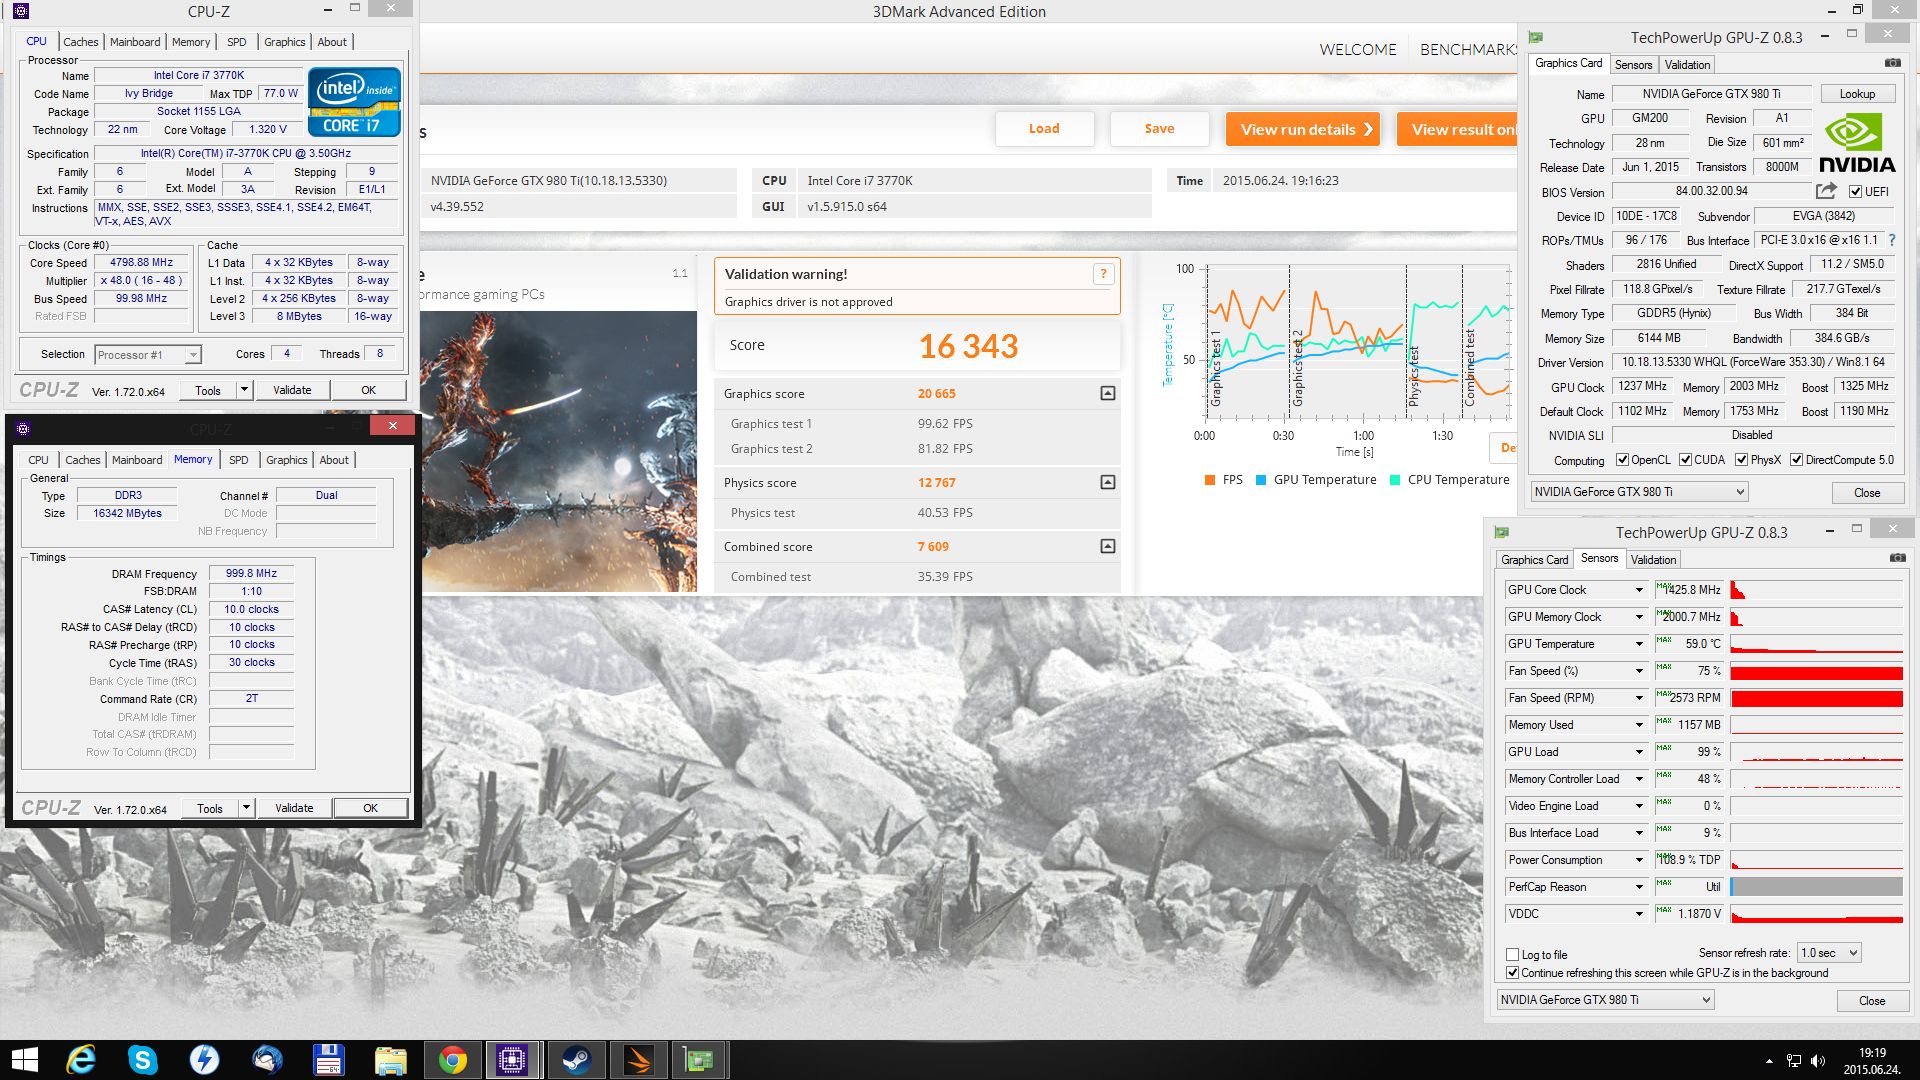Open Validation tab in lower GPU-Z window
This screenshot has width=1920, height=1080.
coord(1653,560)
